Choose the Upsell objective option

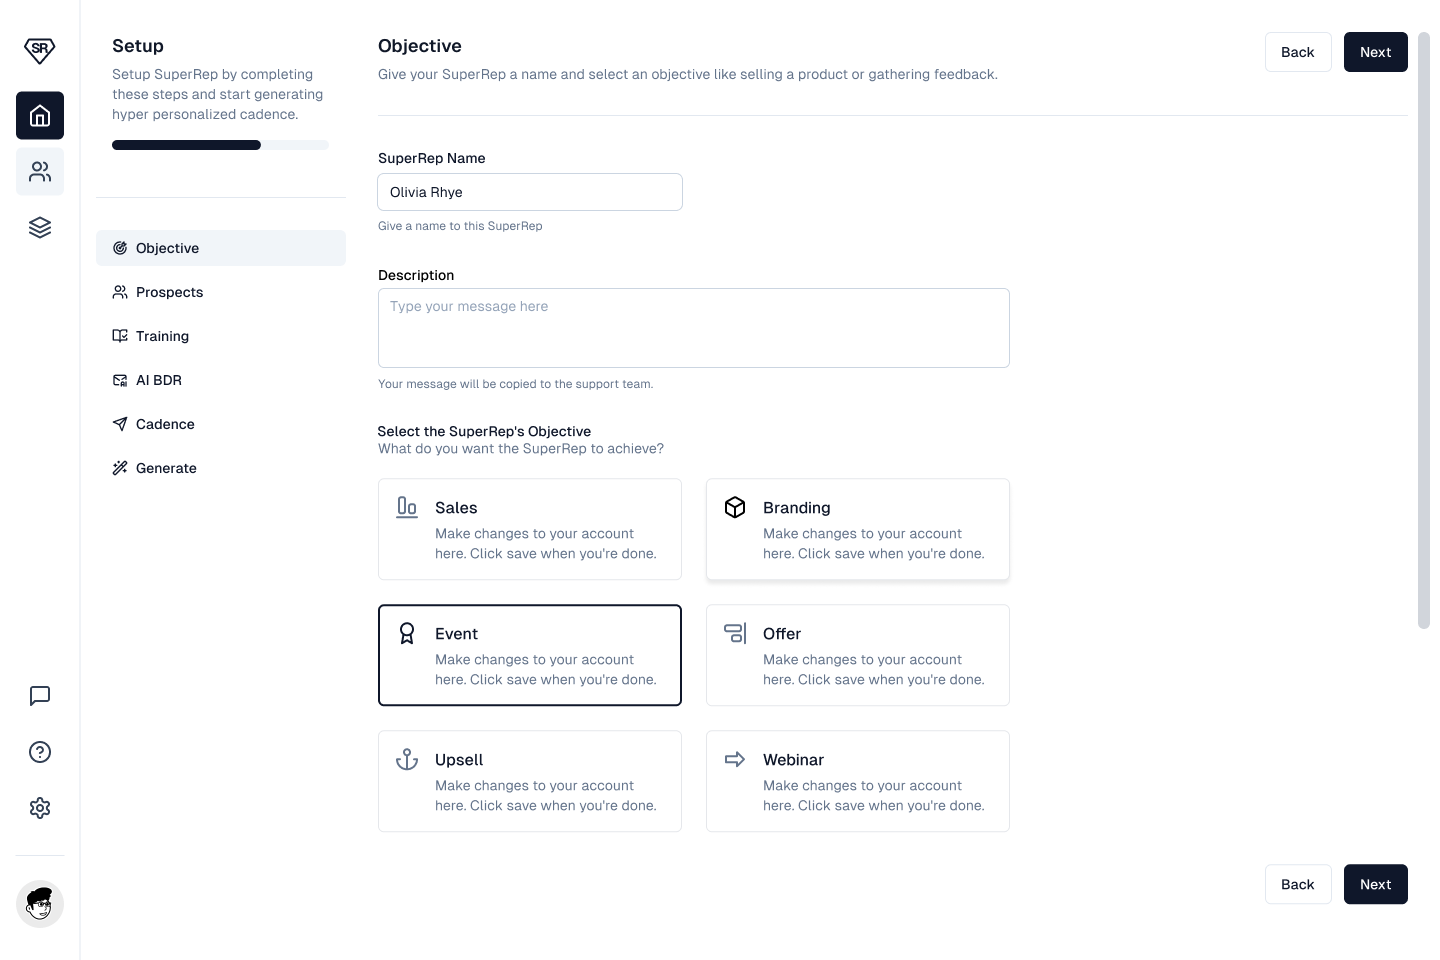click(x=530, y=781)
